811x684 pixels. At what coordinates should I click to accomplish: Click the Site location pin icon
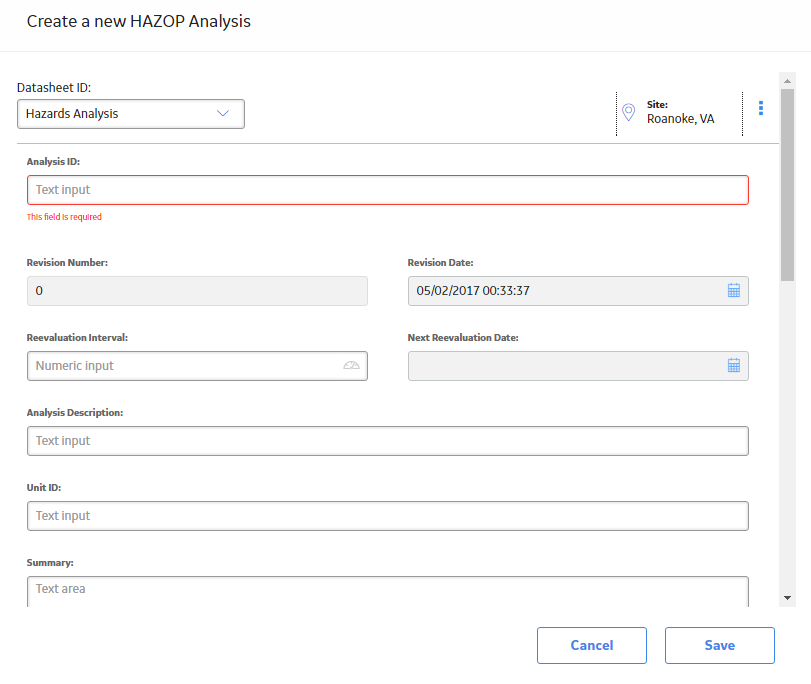pyautogui.click(x=628, y=112)
